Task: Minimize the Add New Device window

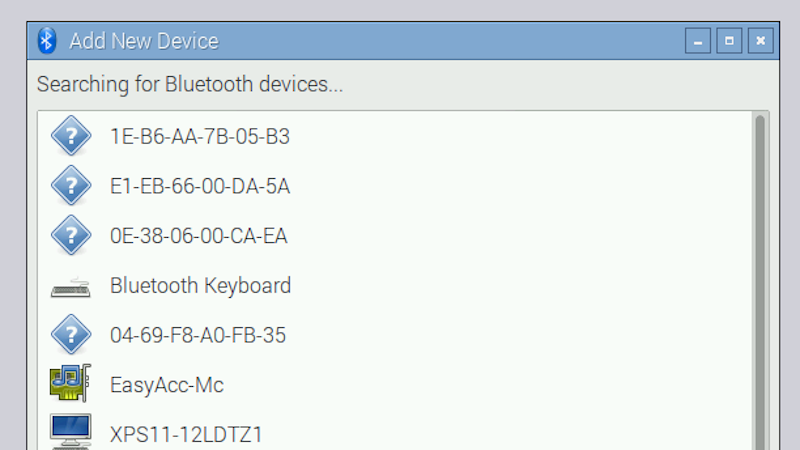Action: (697, 41)
